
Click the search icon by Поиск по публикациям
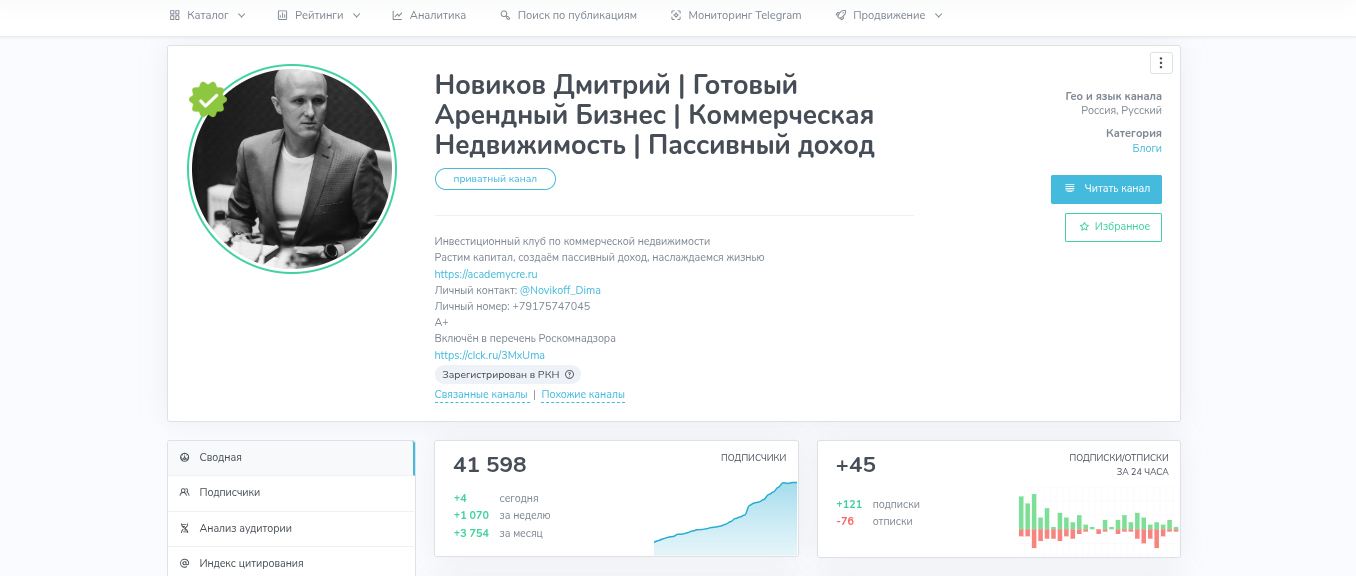[x=505, y=15]
